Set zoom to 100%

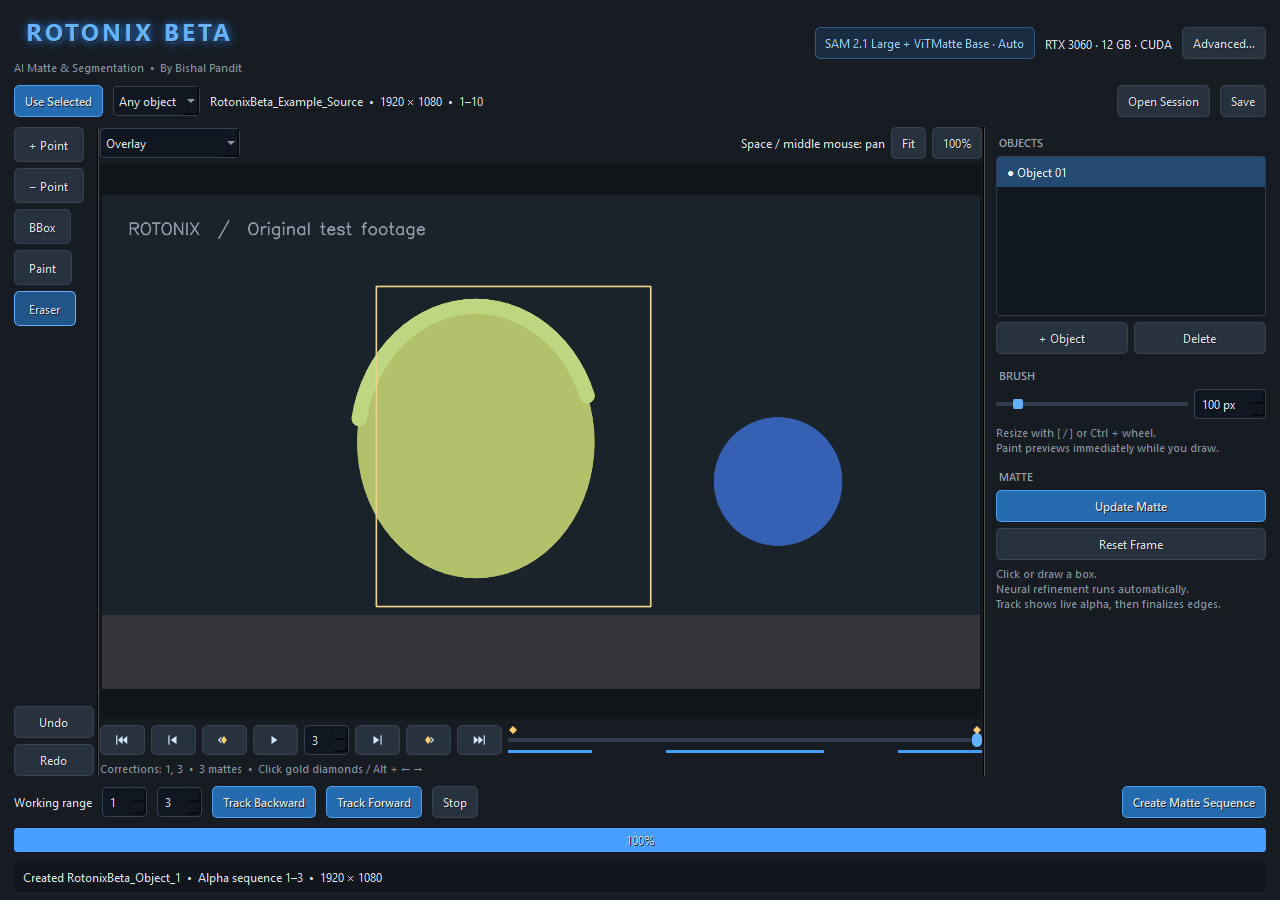point(957,144)
